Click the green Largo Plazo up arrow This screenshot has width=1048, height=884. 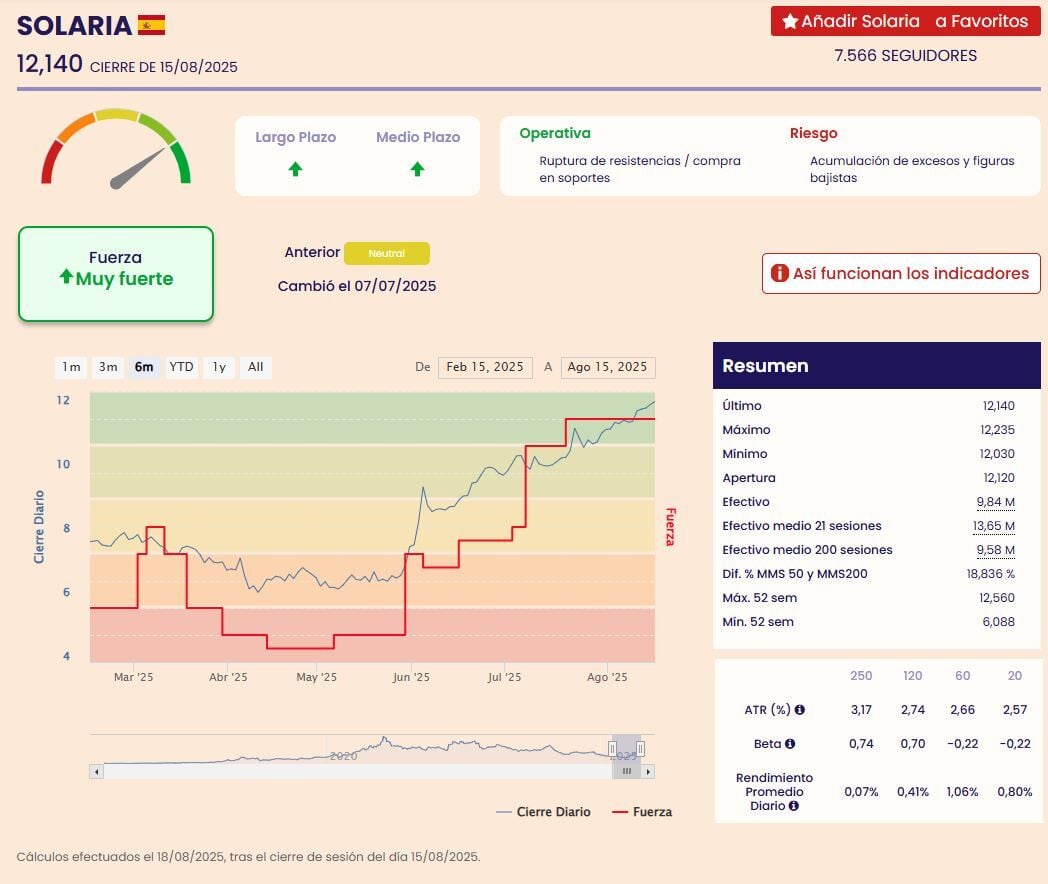tap(295, 169)
